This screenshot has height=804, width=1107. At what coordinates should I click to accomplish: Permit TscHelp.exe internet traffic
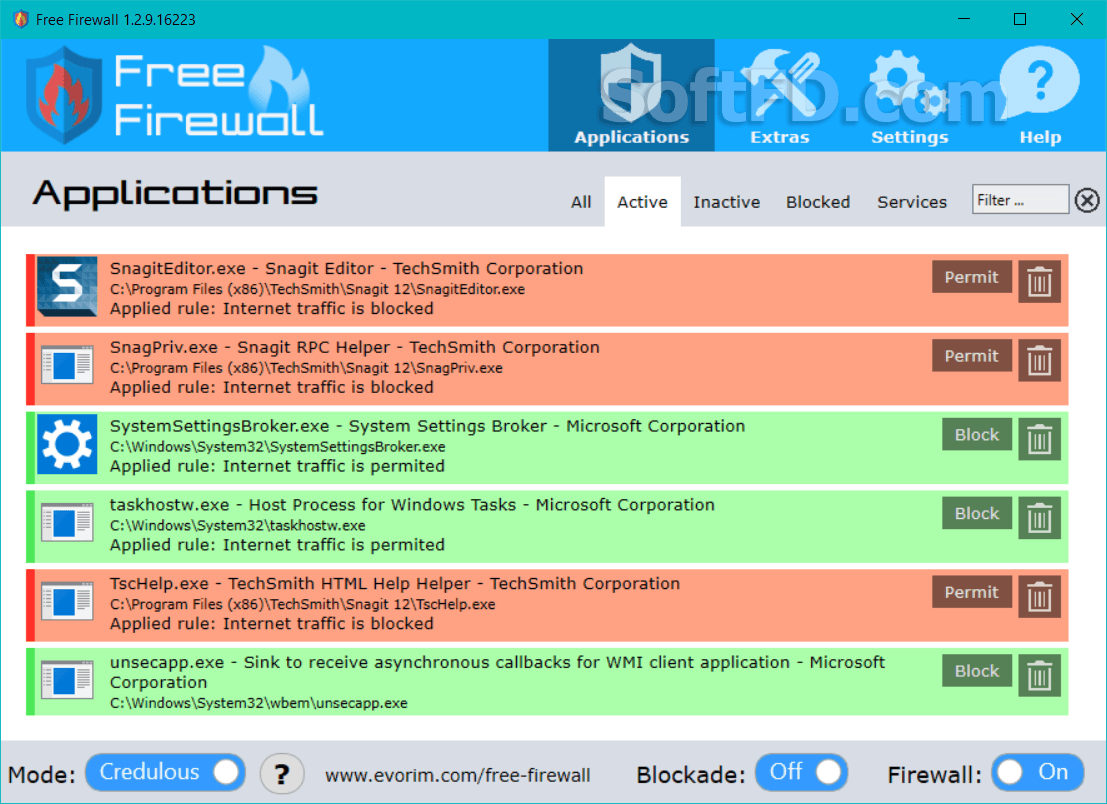[971, 592]
